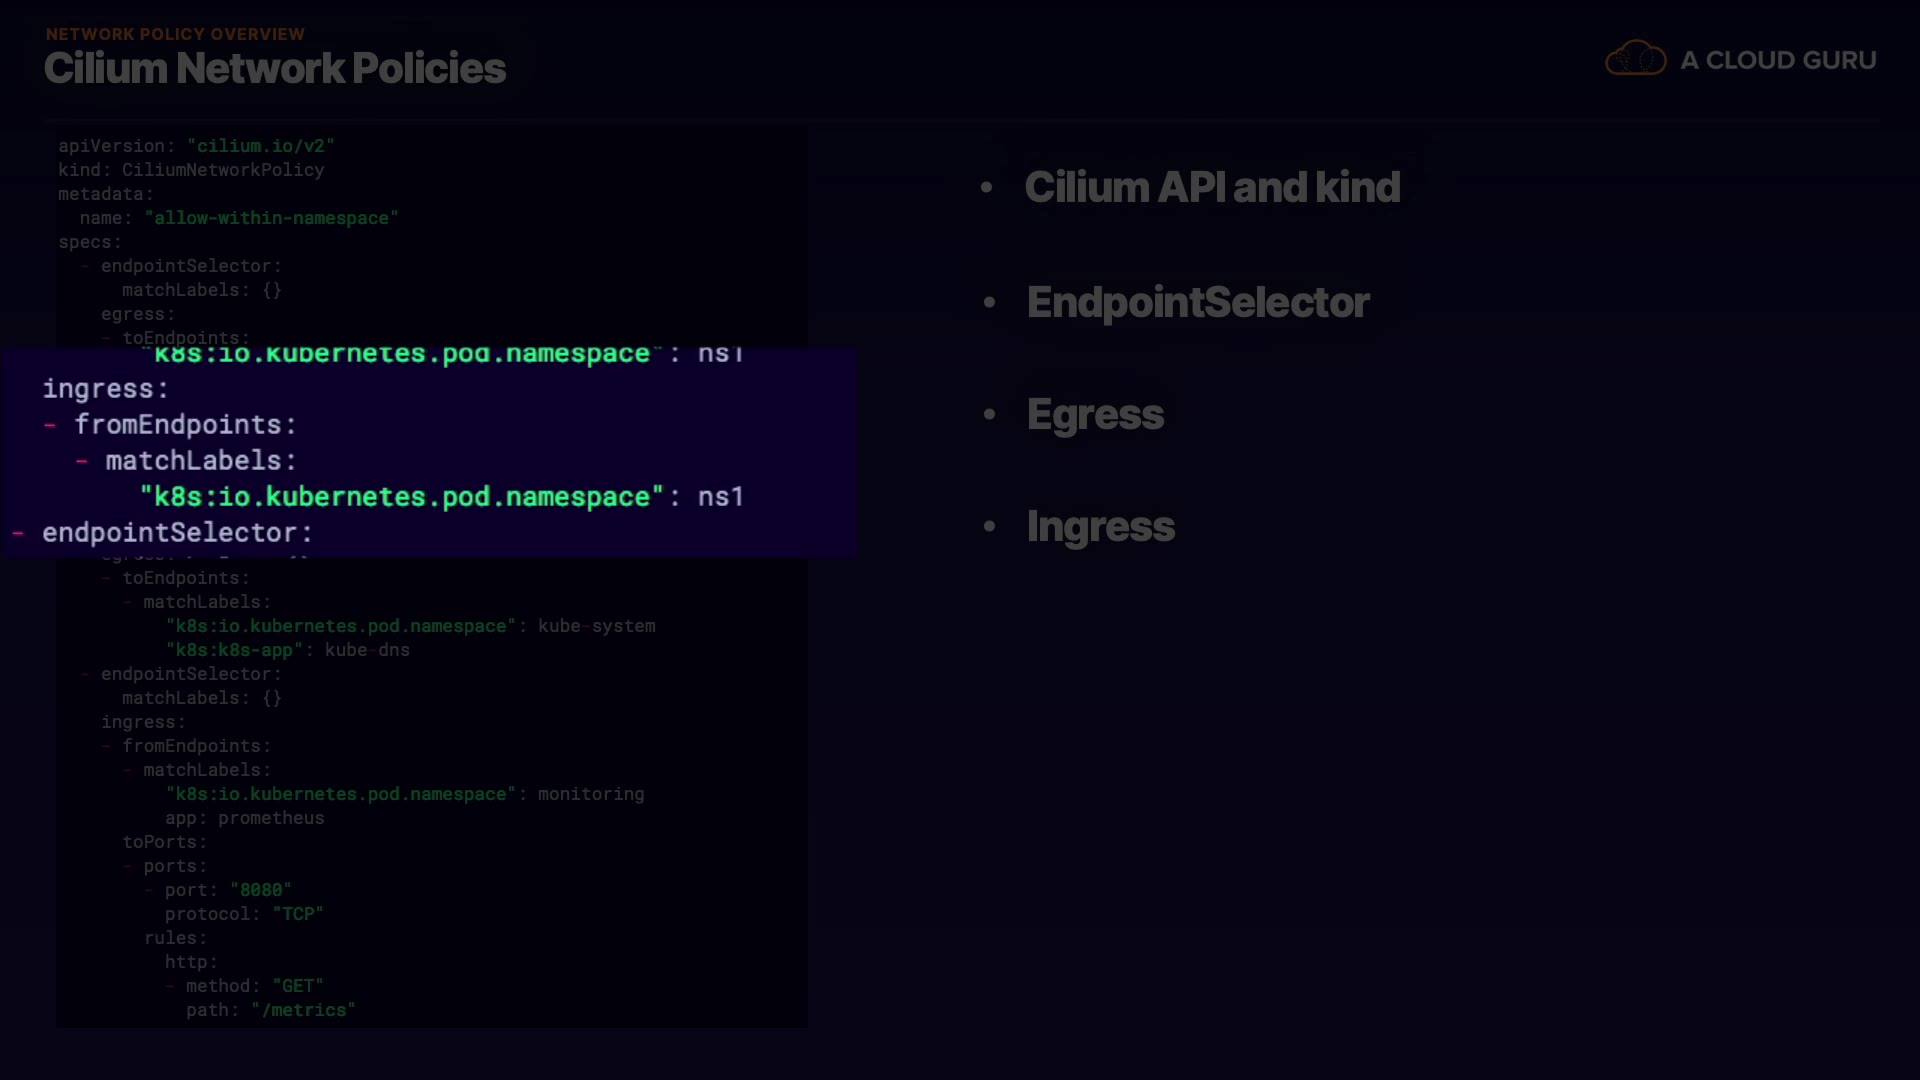Click the highlighted endpointSelector: line
1920x1080 pixels.
[177, 533]
